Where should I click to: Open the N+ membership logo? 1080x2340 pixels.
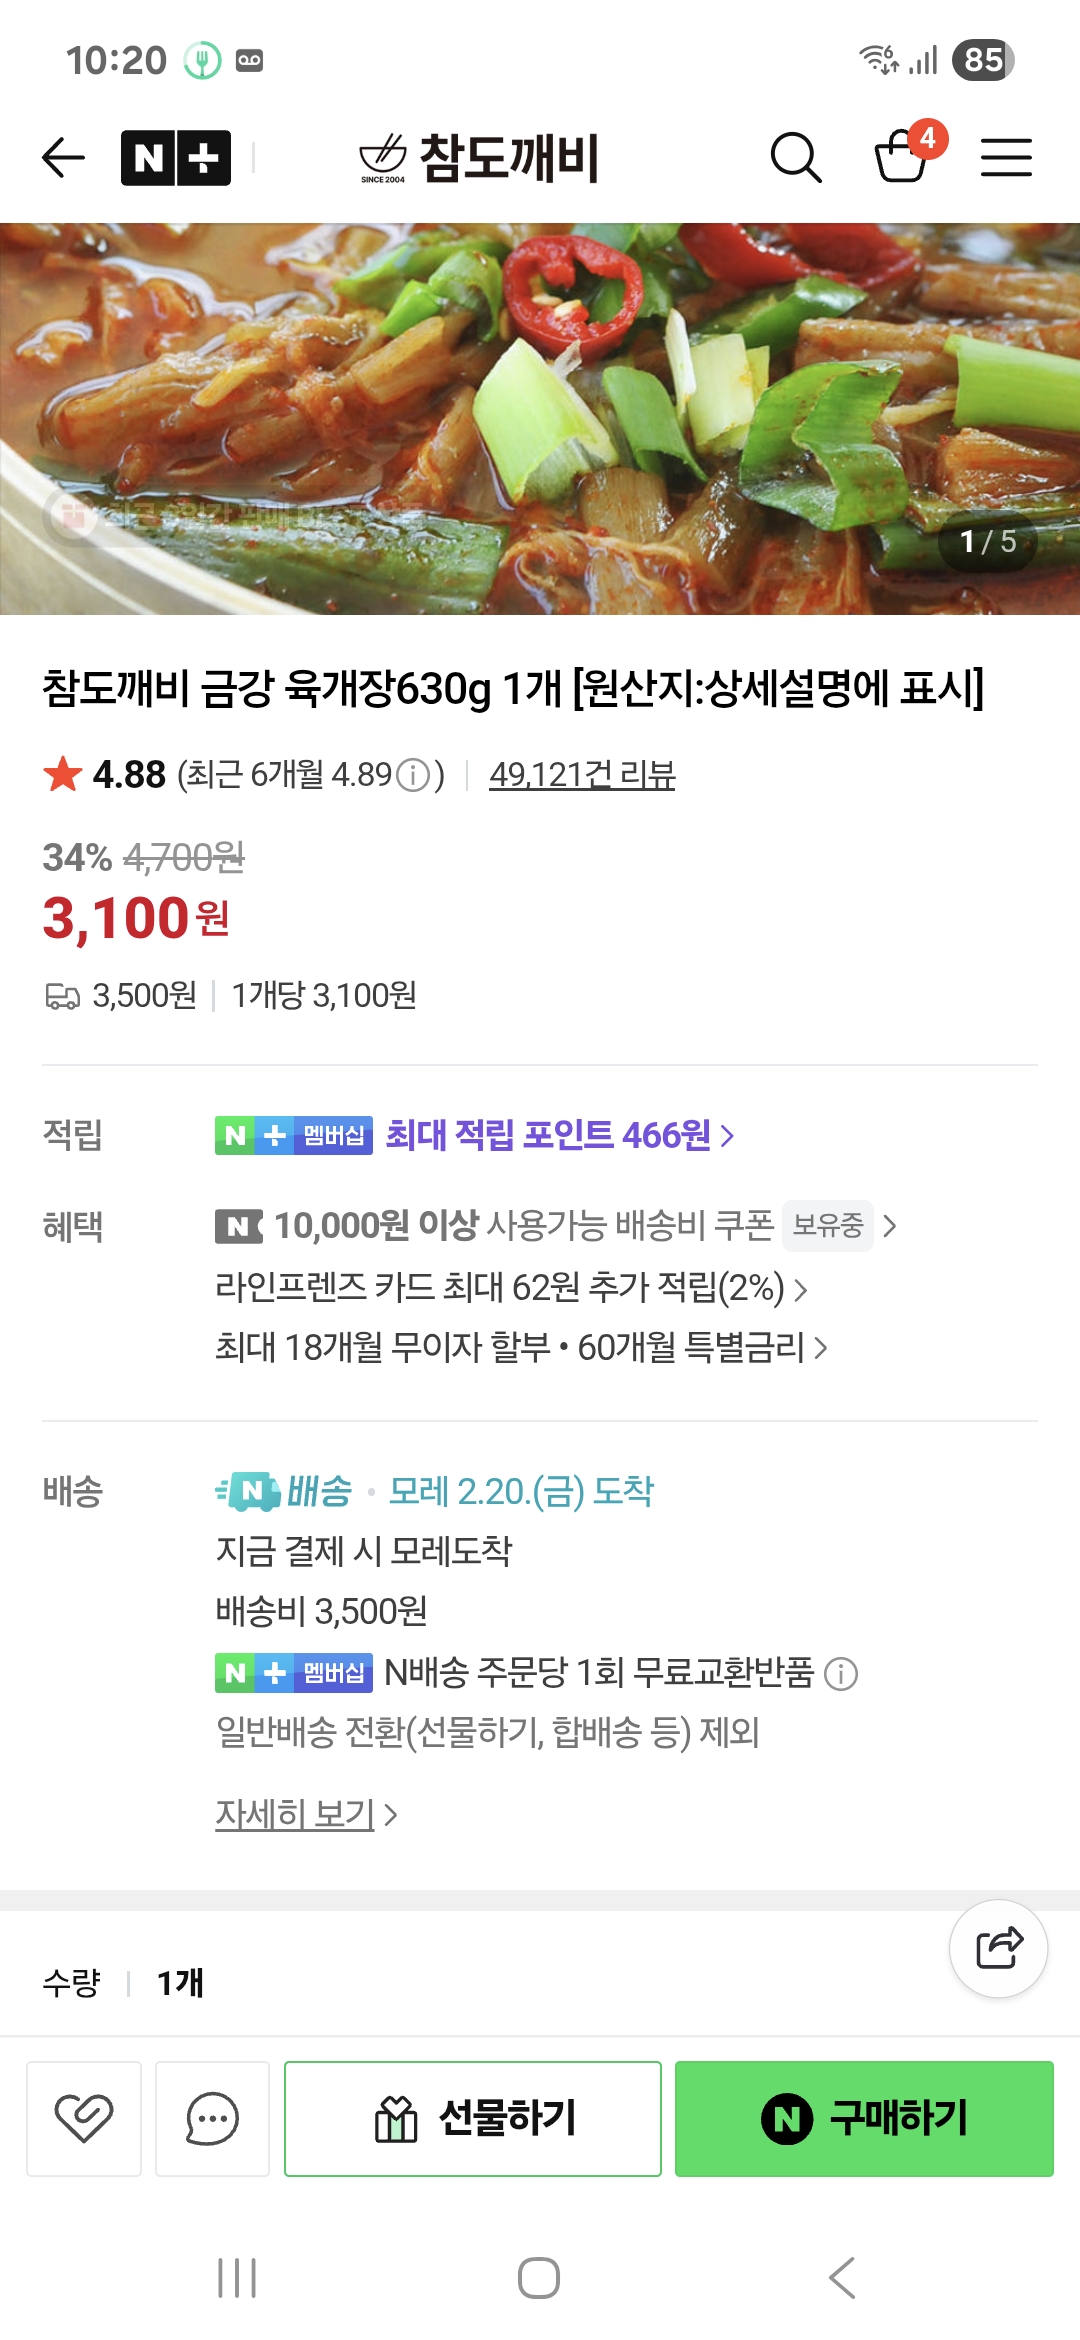click(176, 158)
